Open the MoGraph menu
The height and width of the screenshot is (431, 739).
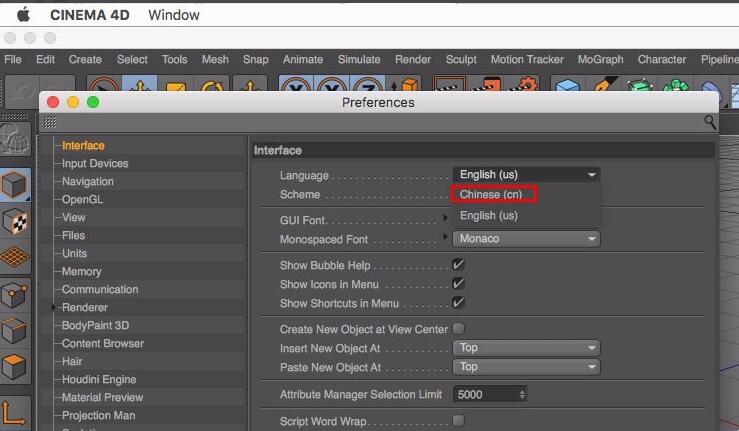pyautogui.click(x=600, y=59)
